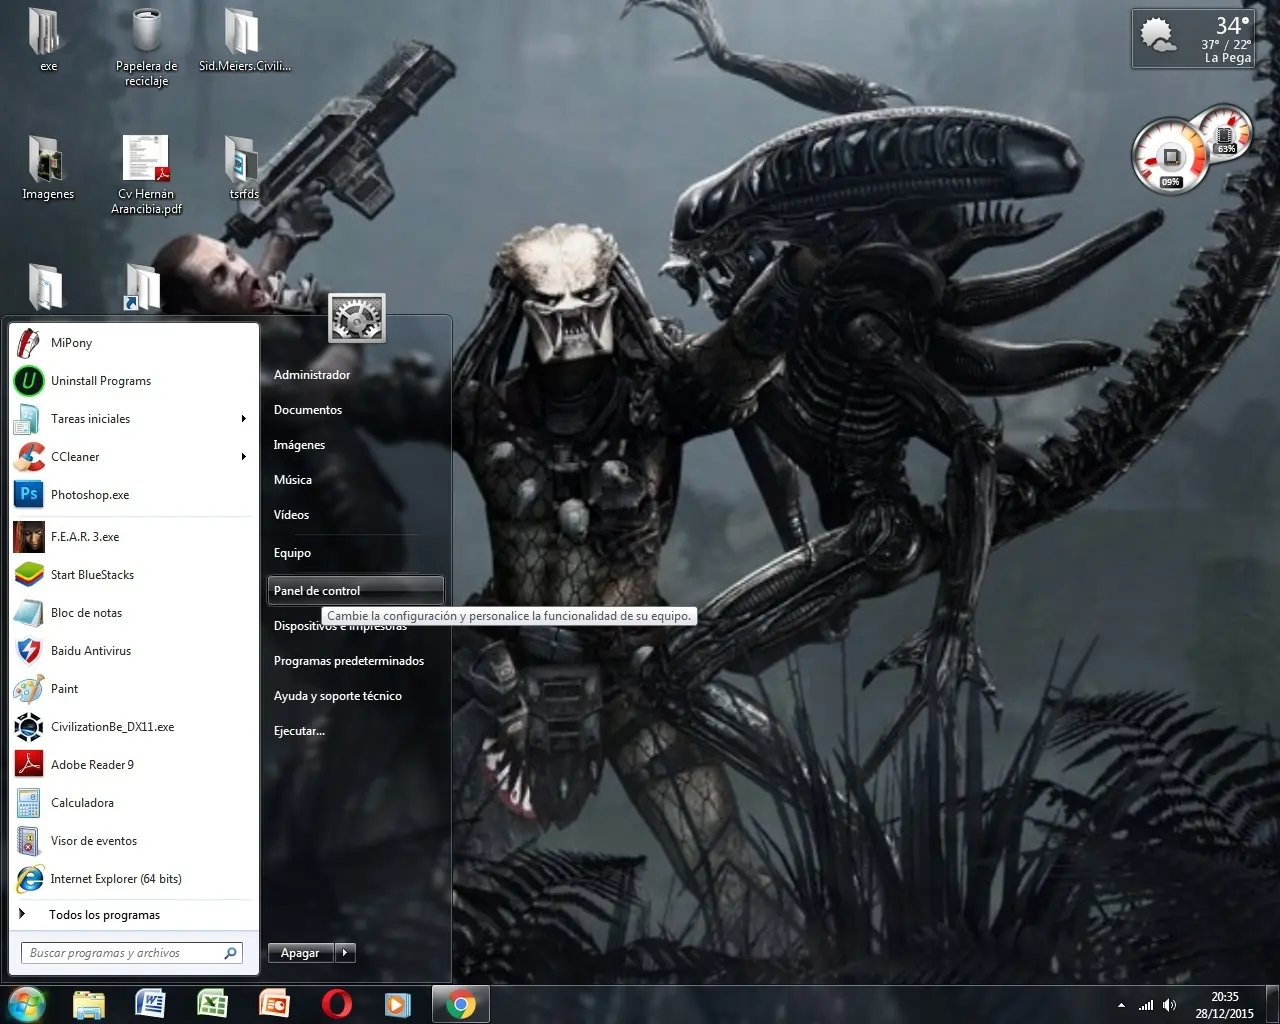The image size is (1280, 1024).
Task: Open Bloc de notas icon
Action: click(28, 613)
